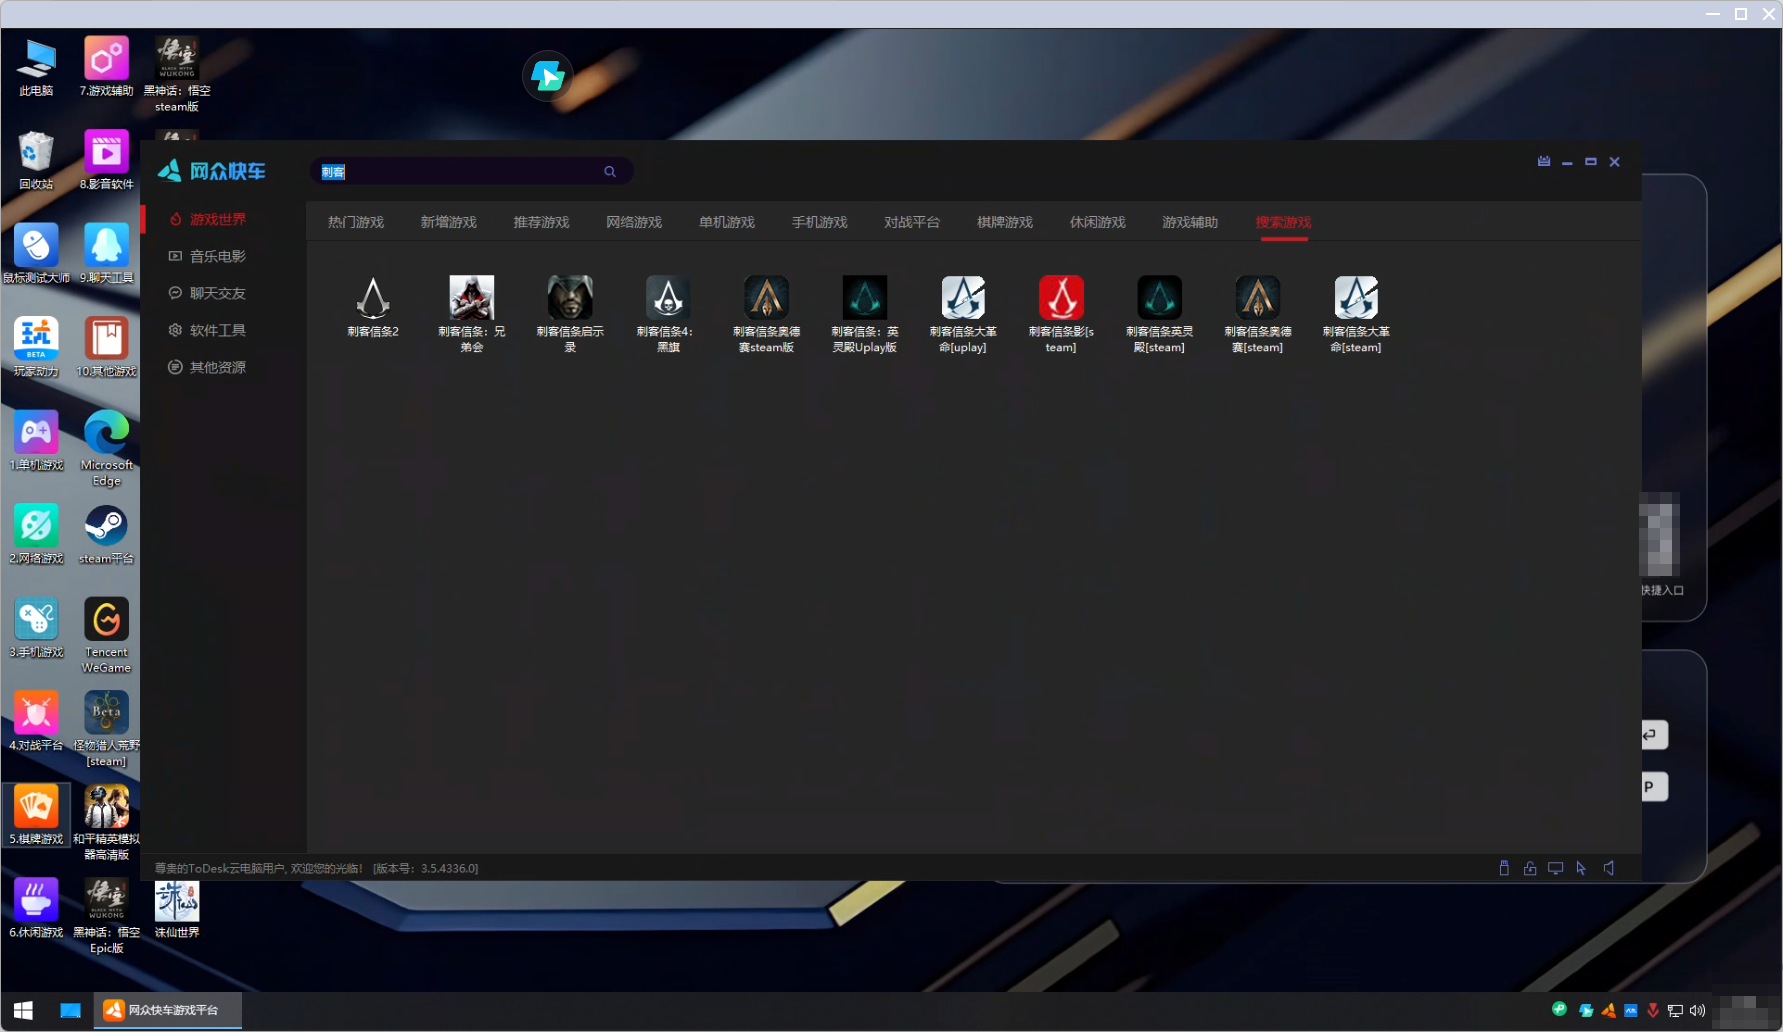Open Tencent WeGame desktop shortcut
1783x1032 pixels.
106,635
